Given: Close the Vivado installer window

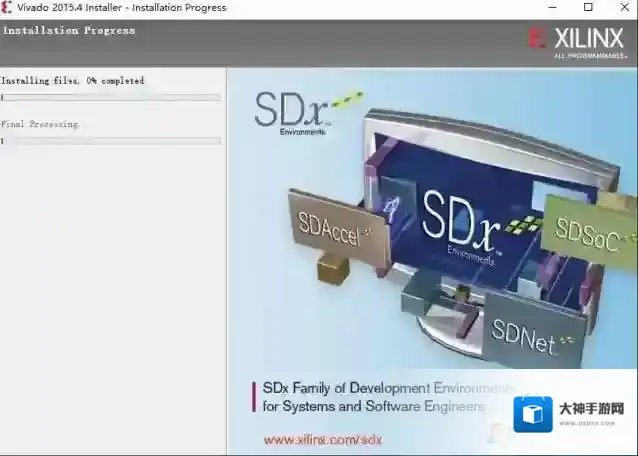Looking at the screenshot, I should [621, 8].
